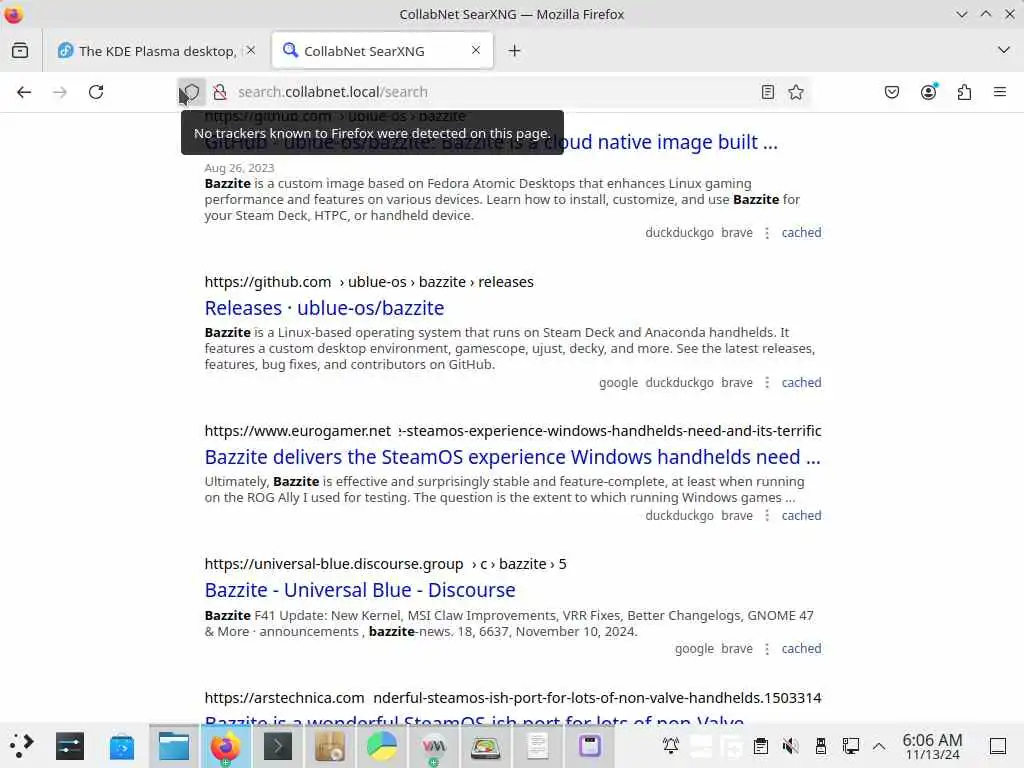
Task: Close the CollabNet SearXNG tab
Action: pyautogui.click(x=476, y=50)
